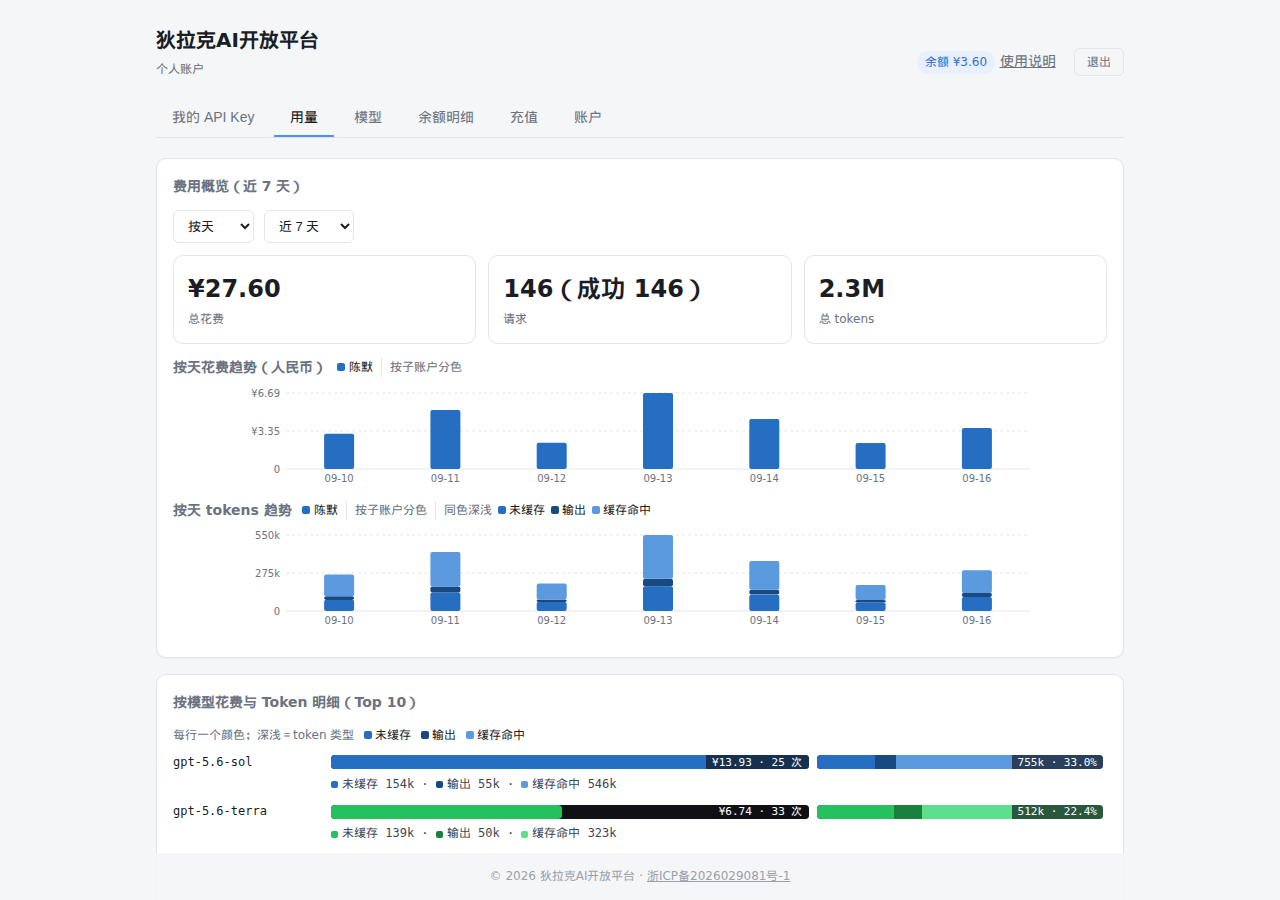Go to the 充值 tab
Viewport: 1280px width, 900px height.
point(524,117)
